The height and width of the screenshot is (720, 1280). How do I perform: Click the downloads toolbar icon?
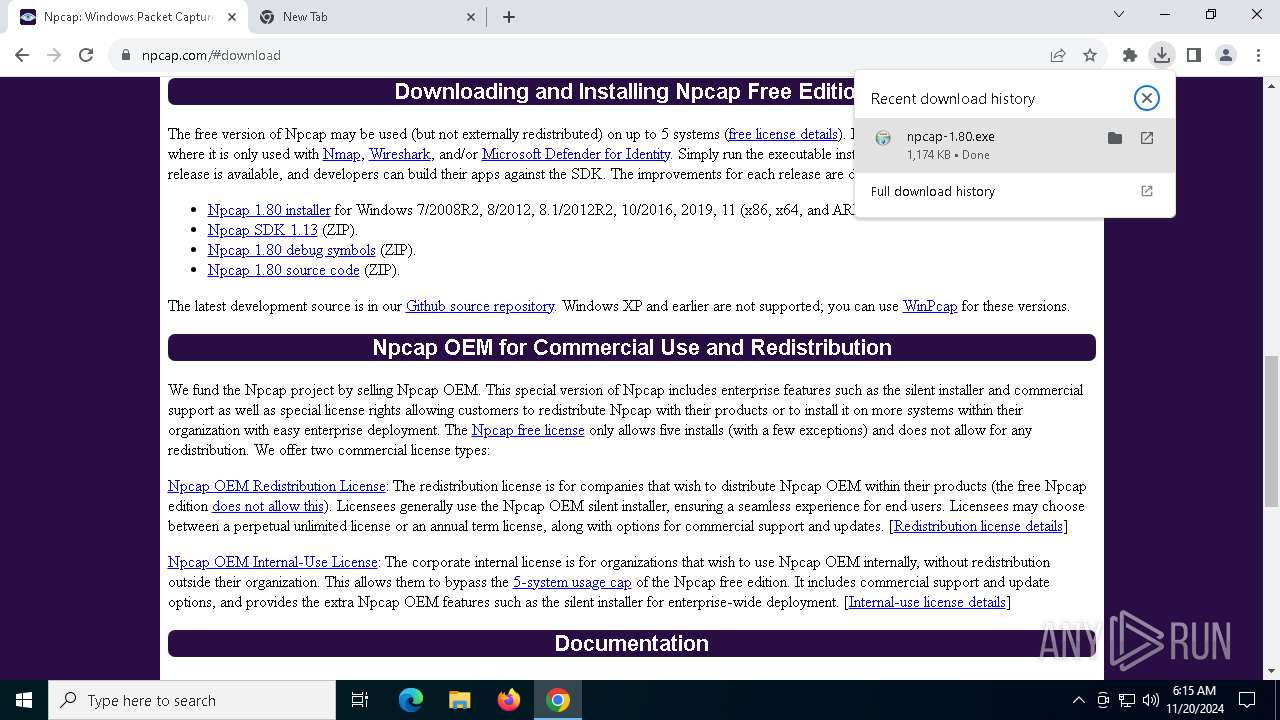[1161, 55]
